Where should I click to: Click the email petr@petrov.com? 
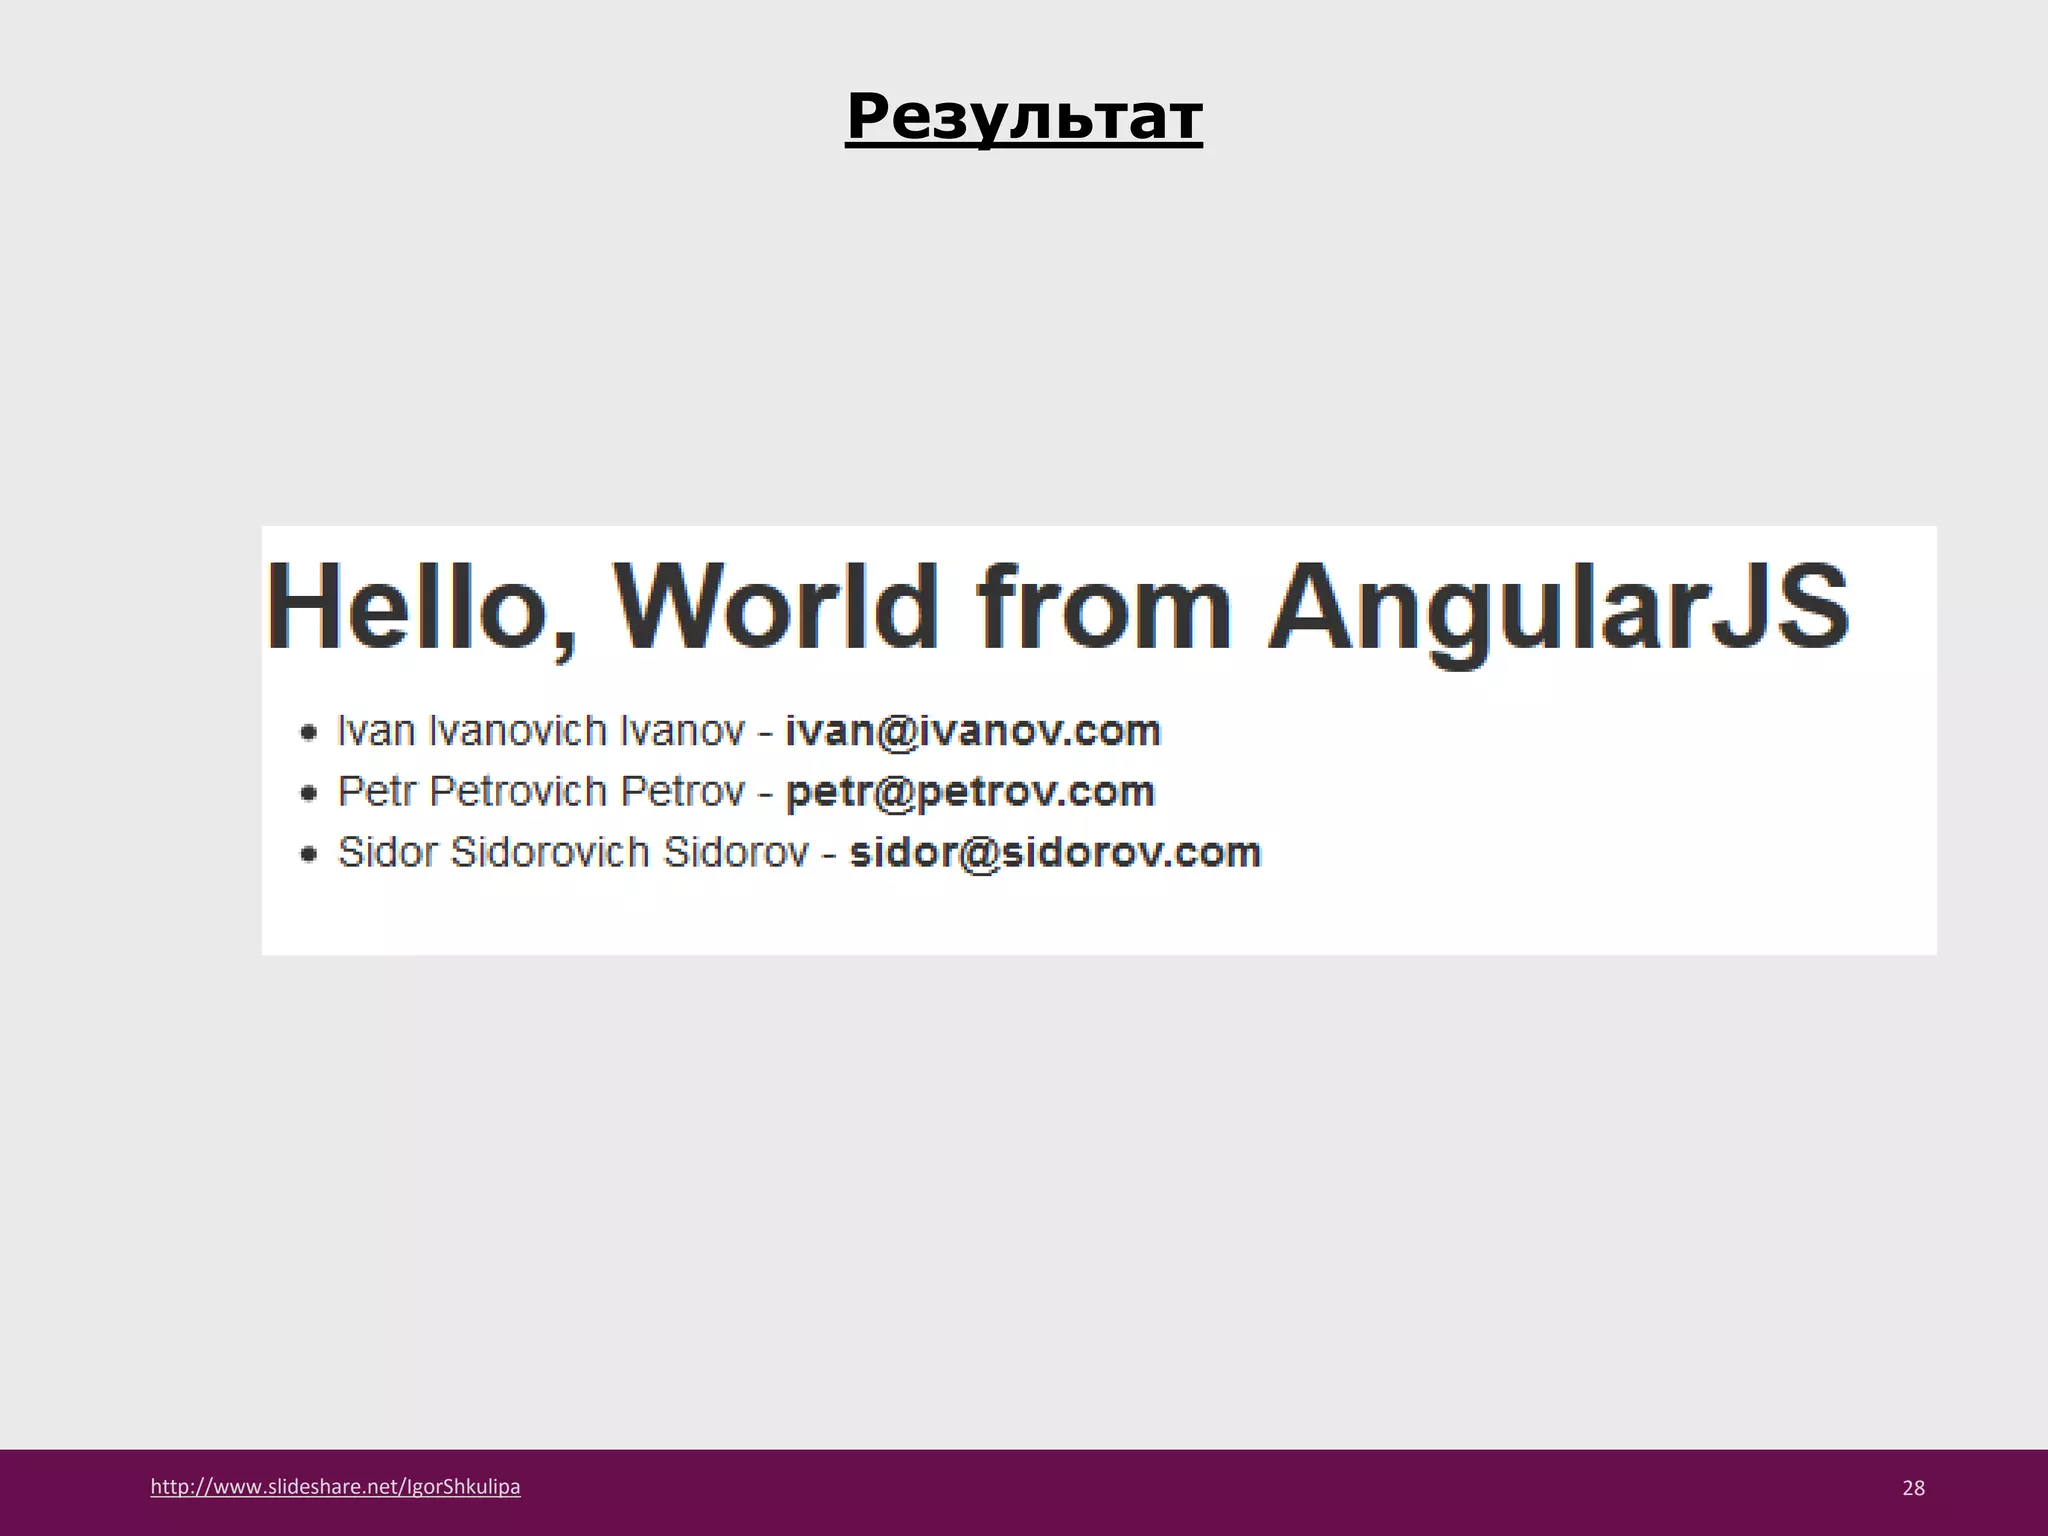click(x=970, y=792)
